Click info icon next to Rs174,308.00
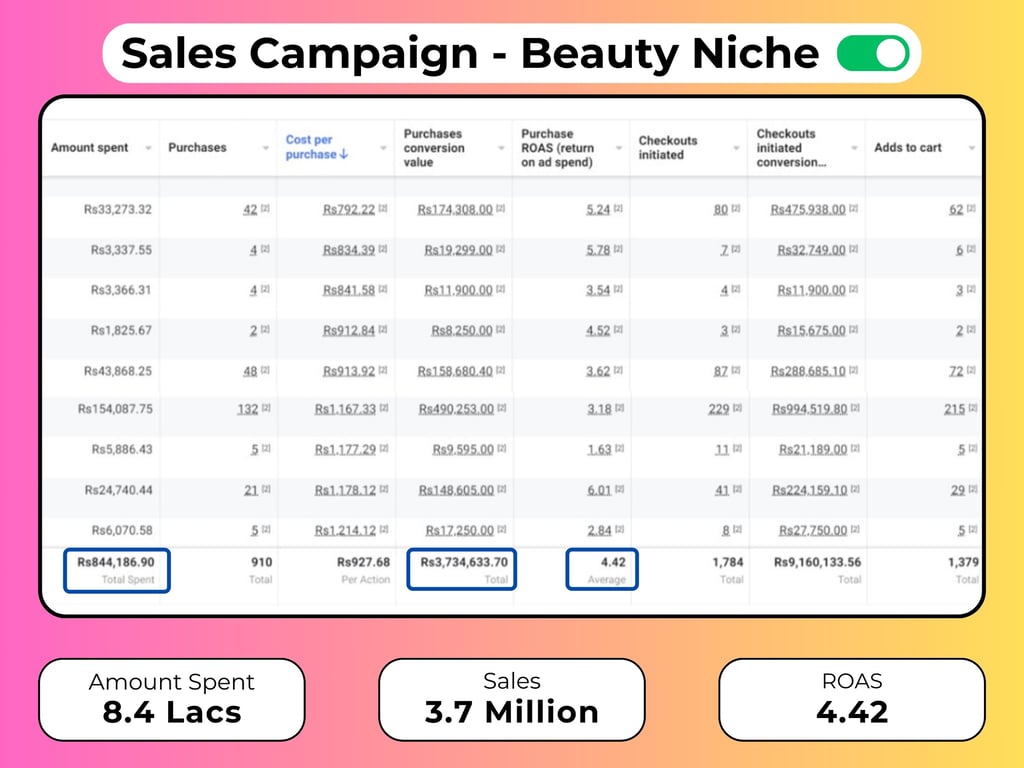1024x768 pixels. (x=500, y=208)
